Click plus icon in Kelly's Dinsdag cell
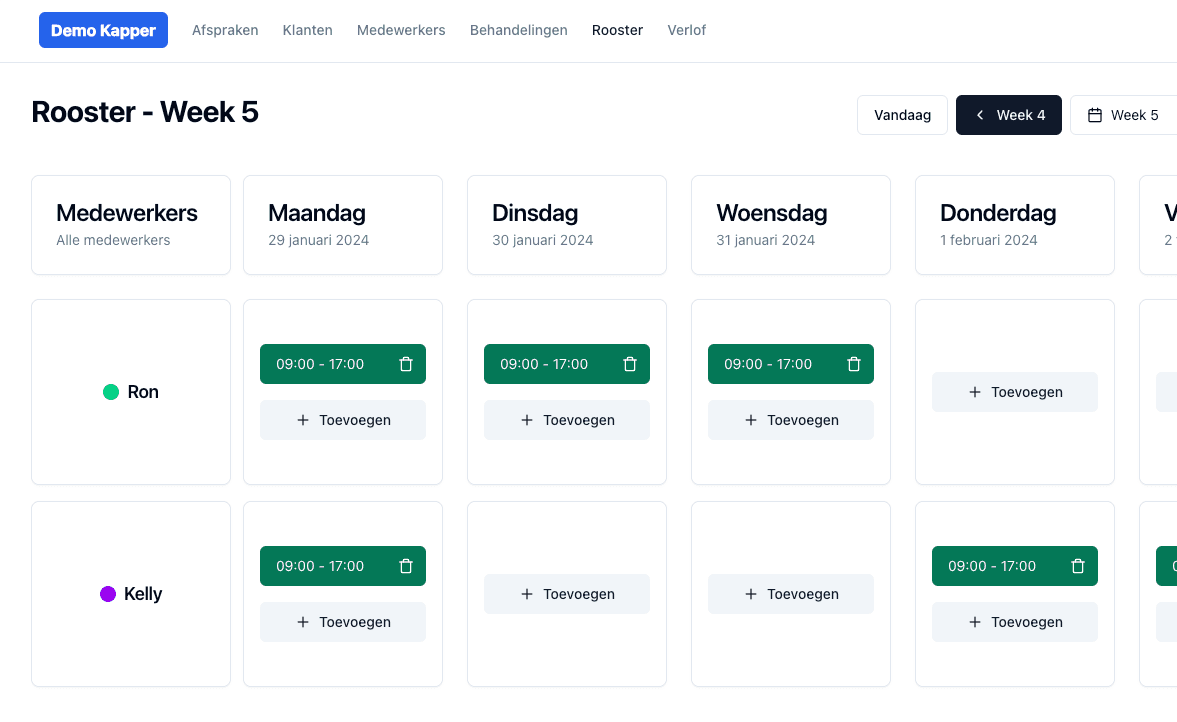 click(x=527, y=594)
